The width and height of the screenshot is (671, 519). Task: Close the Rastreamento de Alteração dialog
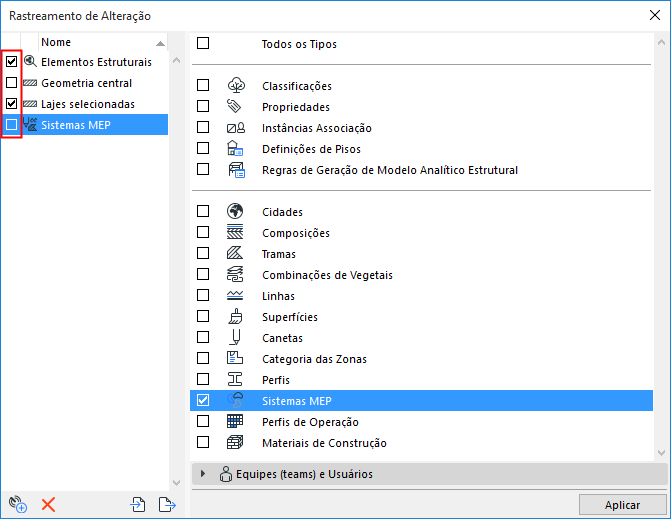point(652,15)
